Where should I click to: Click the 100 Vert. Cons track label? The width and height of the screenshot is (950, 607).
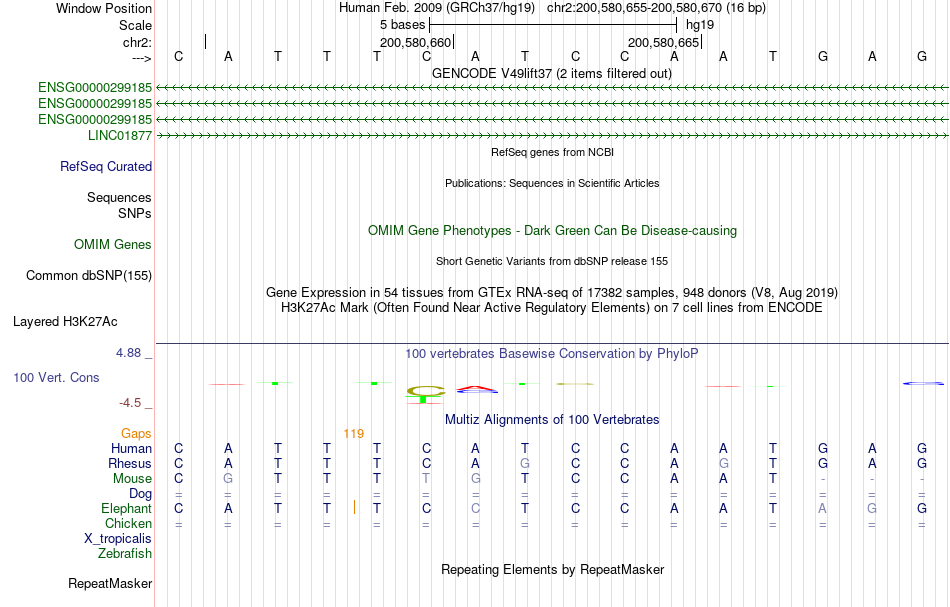[56, 377]
